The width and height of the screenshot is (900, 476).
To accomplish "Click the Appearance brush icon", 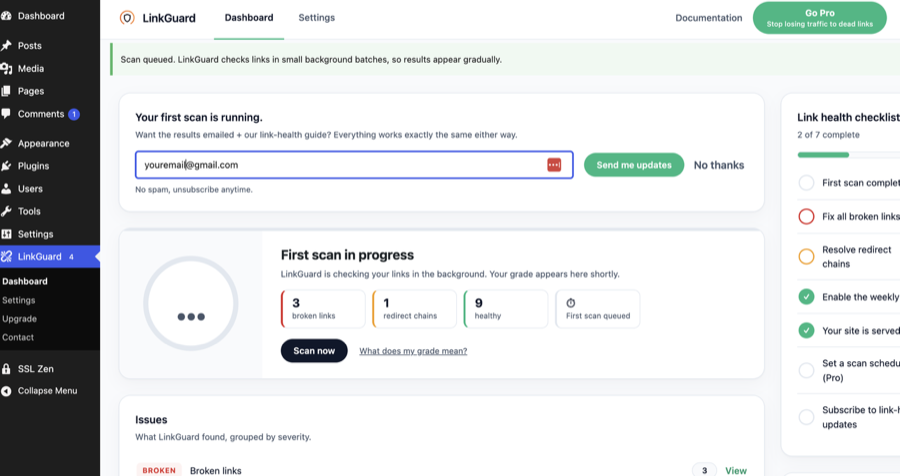I will coord(6,143).
